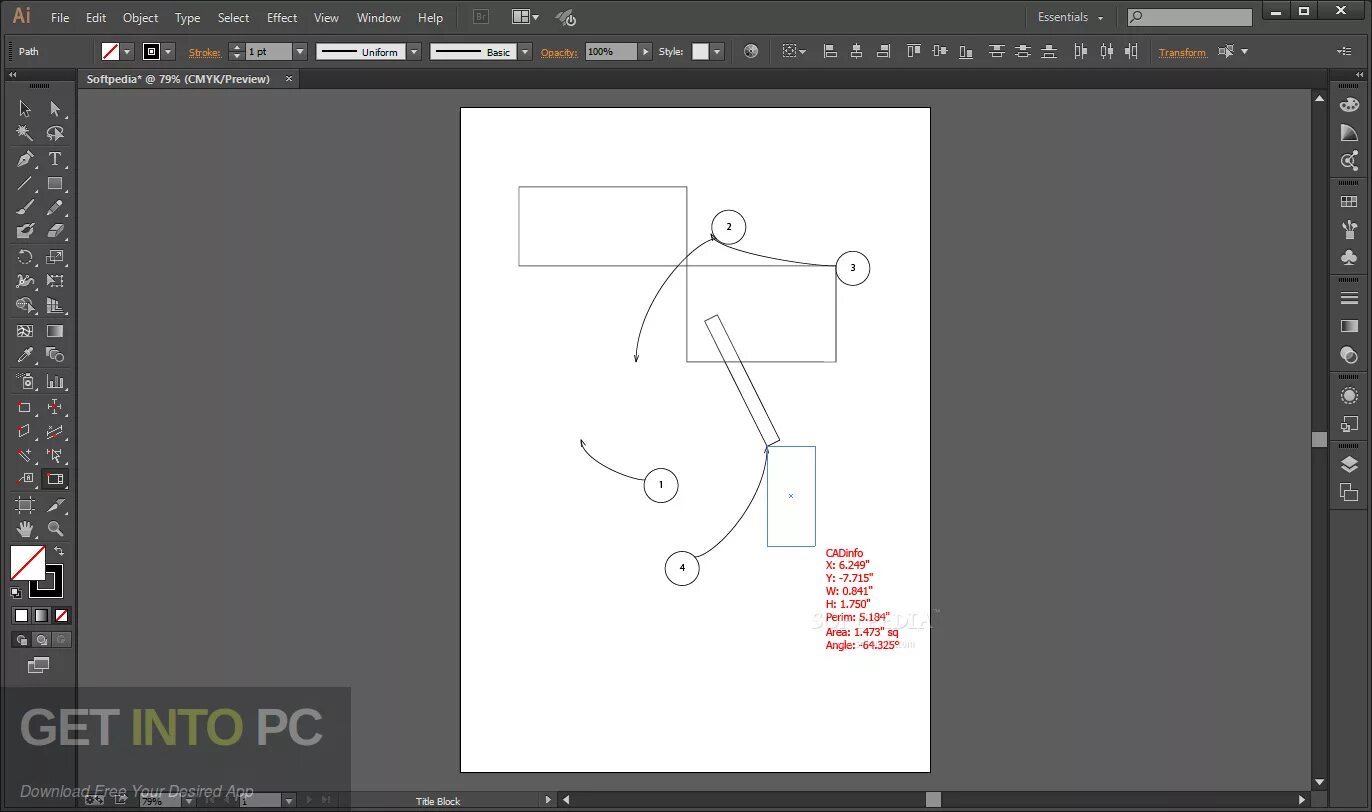This screenshot has height=812, width=1372.
Task: Activate the Lasso tool
Action: [x=55, y=133]
